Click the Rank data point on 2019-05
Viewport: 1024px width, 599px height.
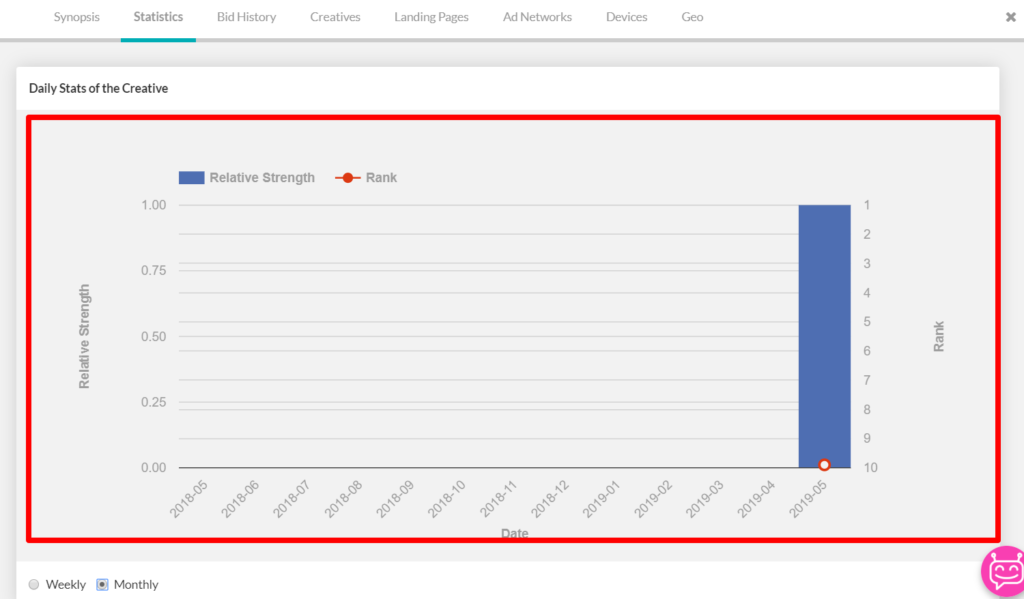824,465
